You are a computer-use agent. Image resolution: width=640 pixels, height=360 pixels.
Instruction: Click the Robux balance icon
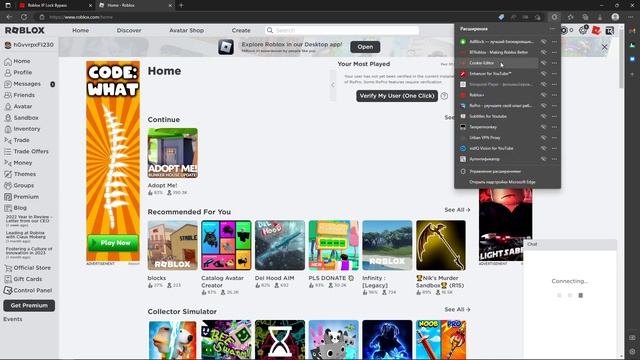(564, 30)
